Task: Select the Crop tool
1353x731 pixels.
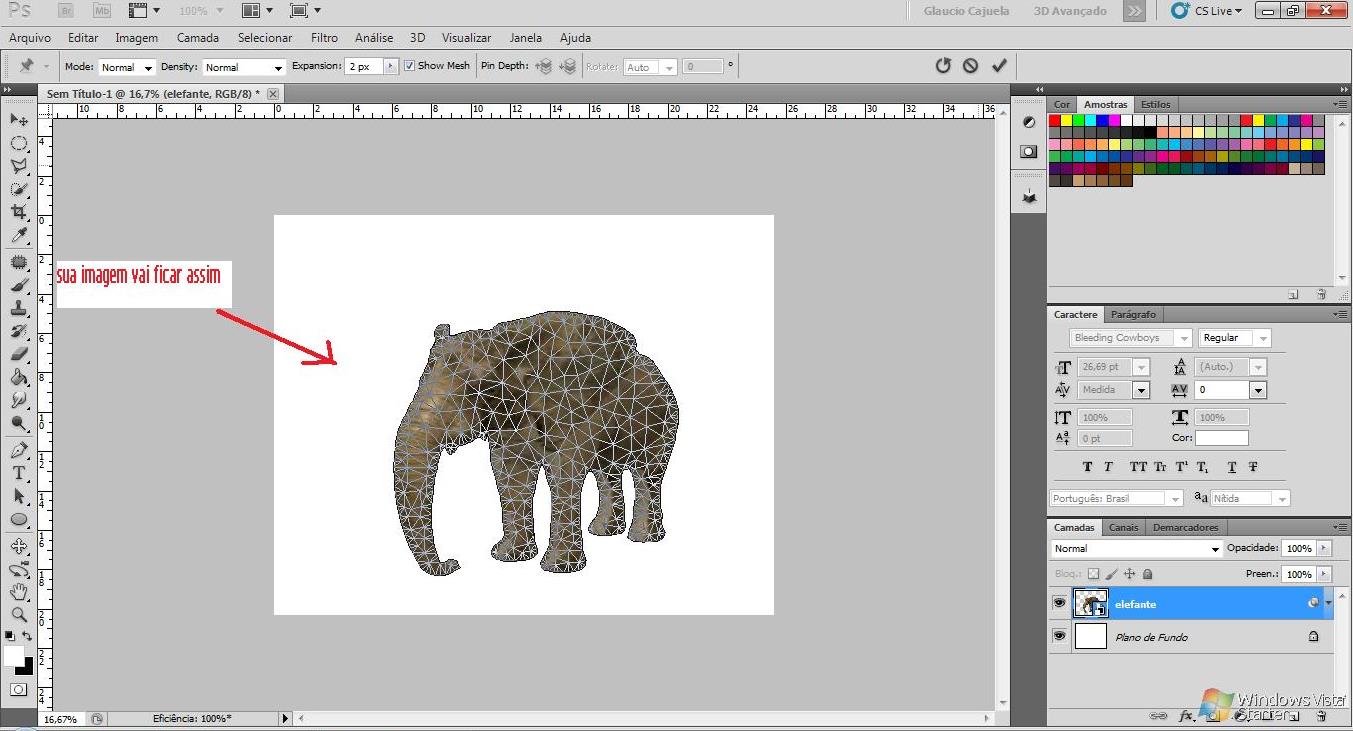Action: coord(19,212)
